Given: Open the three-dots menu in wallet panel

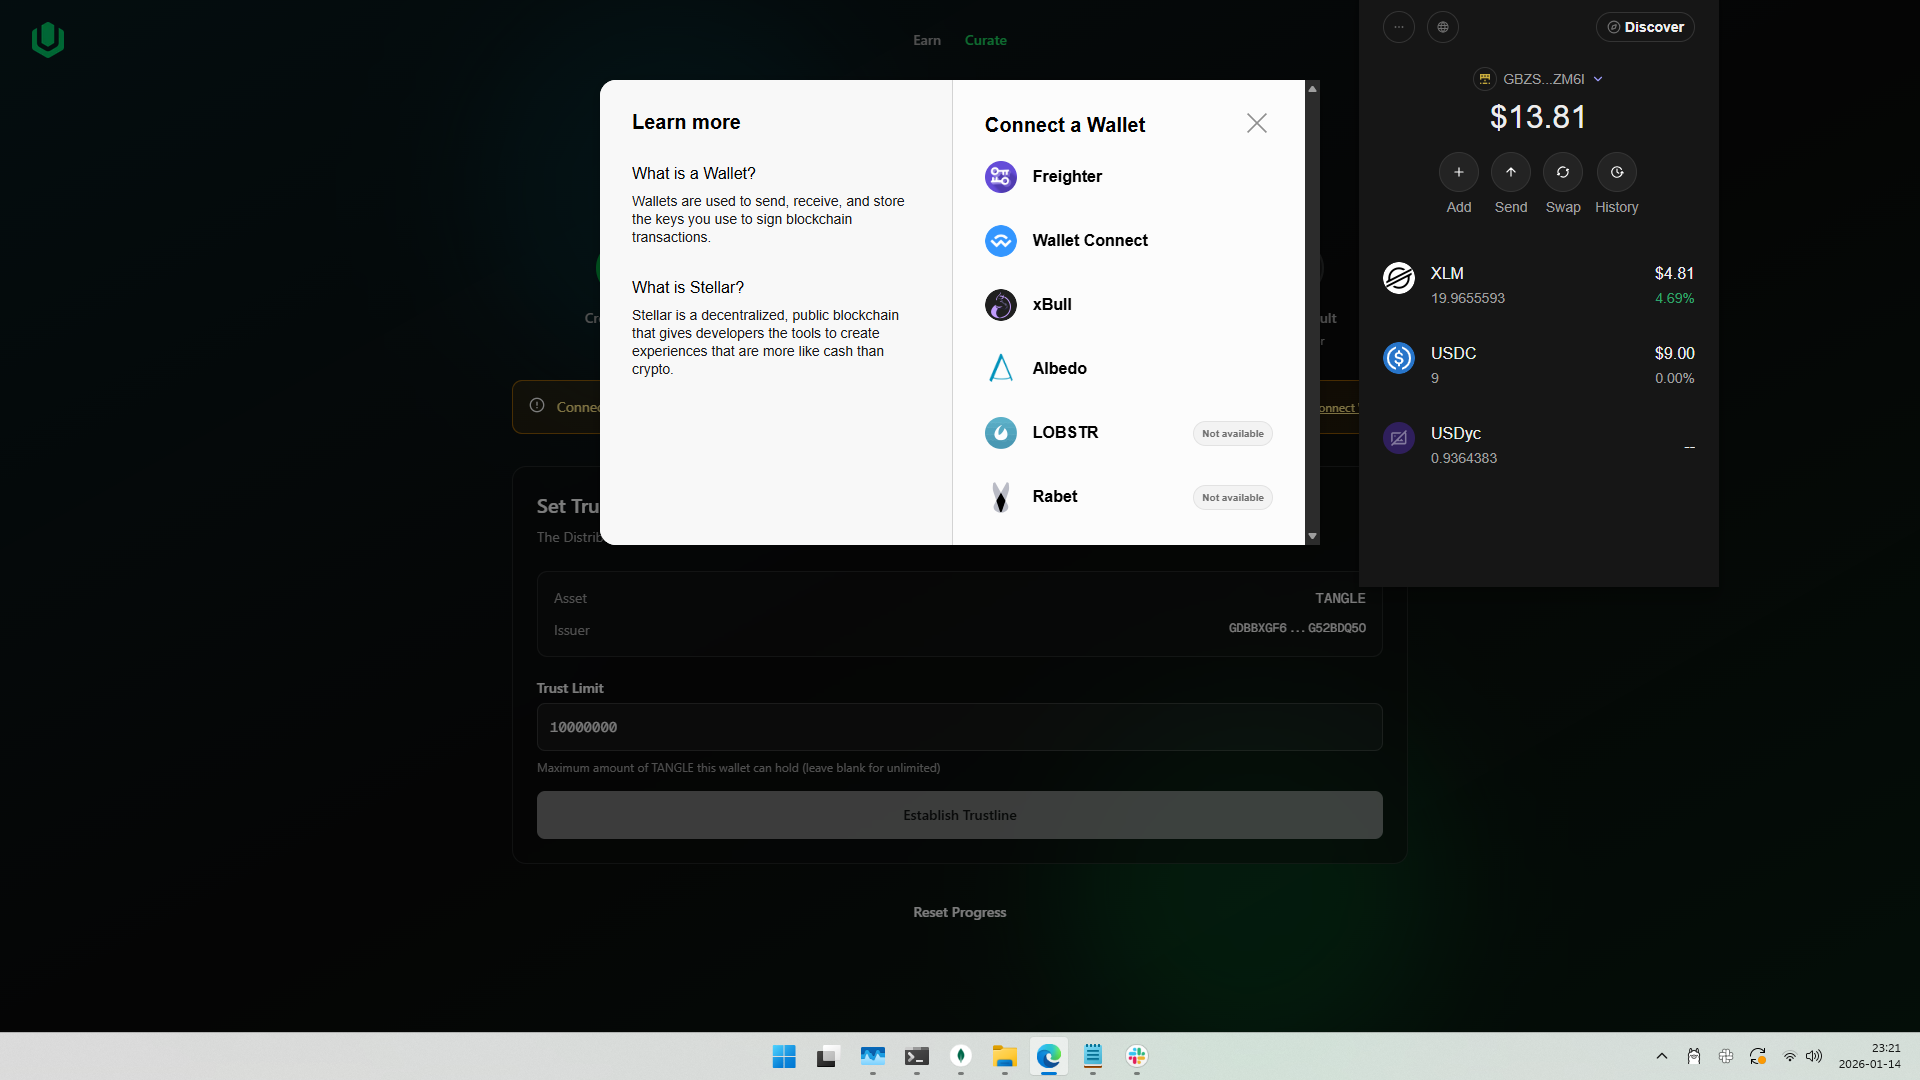Looking at the screenshot, I should pos(1398,27).
